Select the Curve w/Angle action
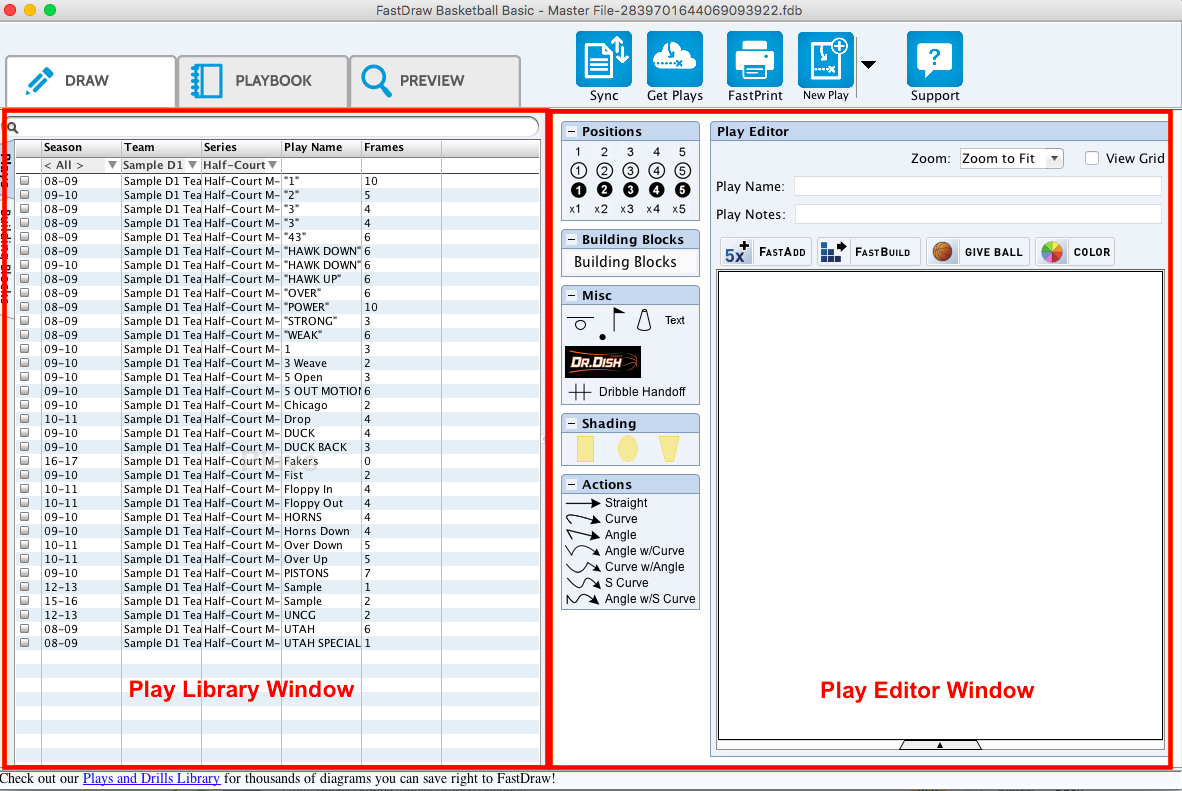The width and height of the screenshot is (1182, 791). 626,567
